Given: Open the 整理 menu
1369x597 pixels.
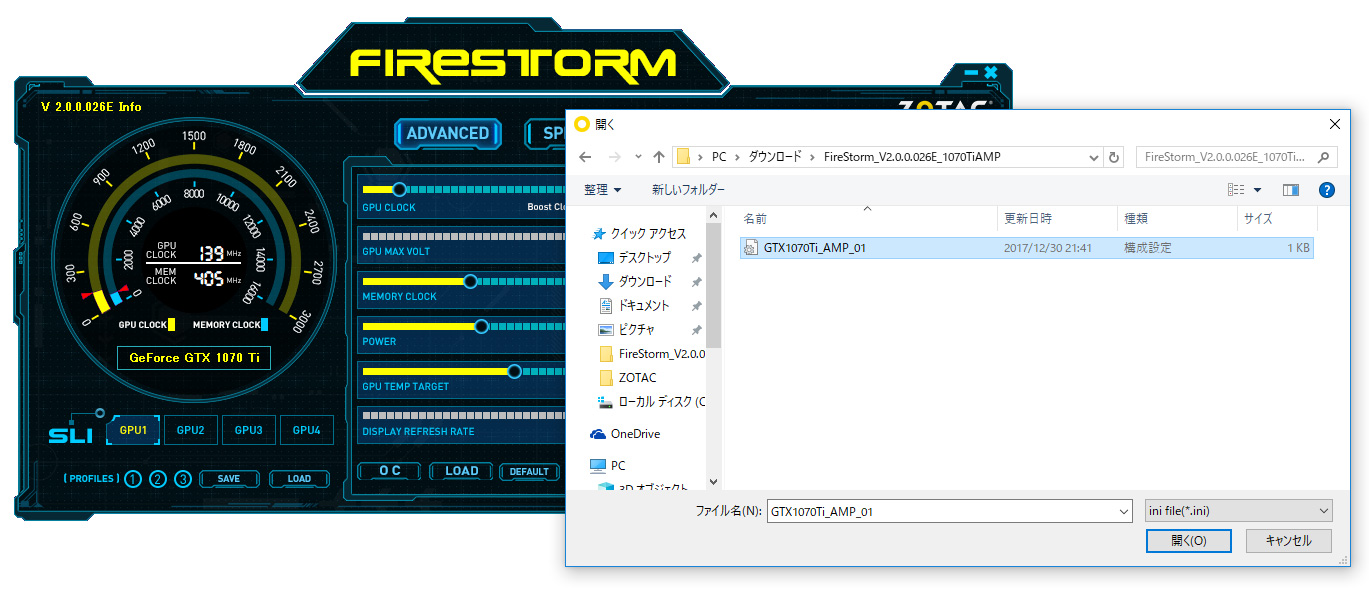Looking at the screenshot, I should (603, 189).
